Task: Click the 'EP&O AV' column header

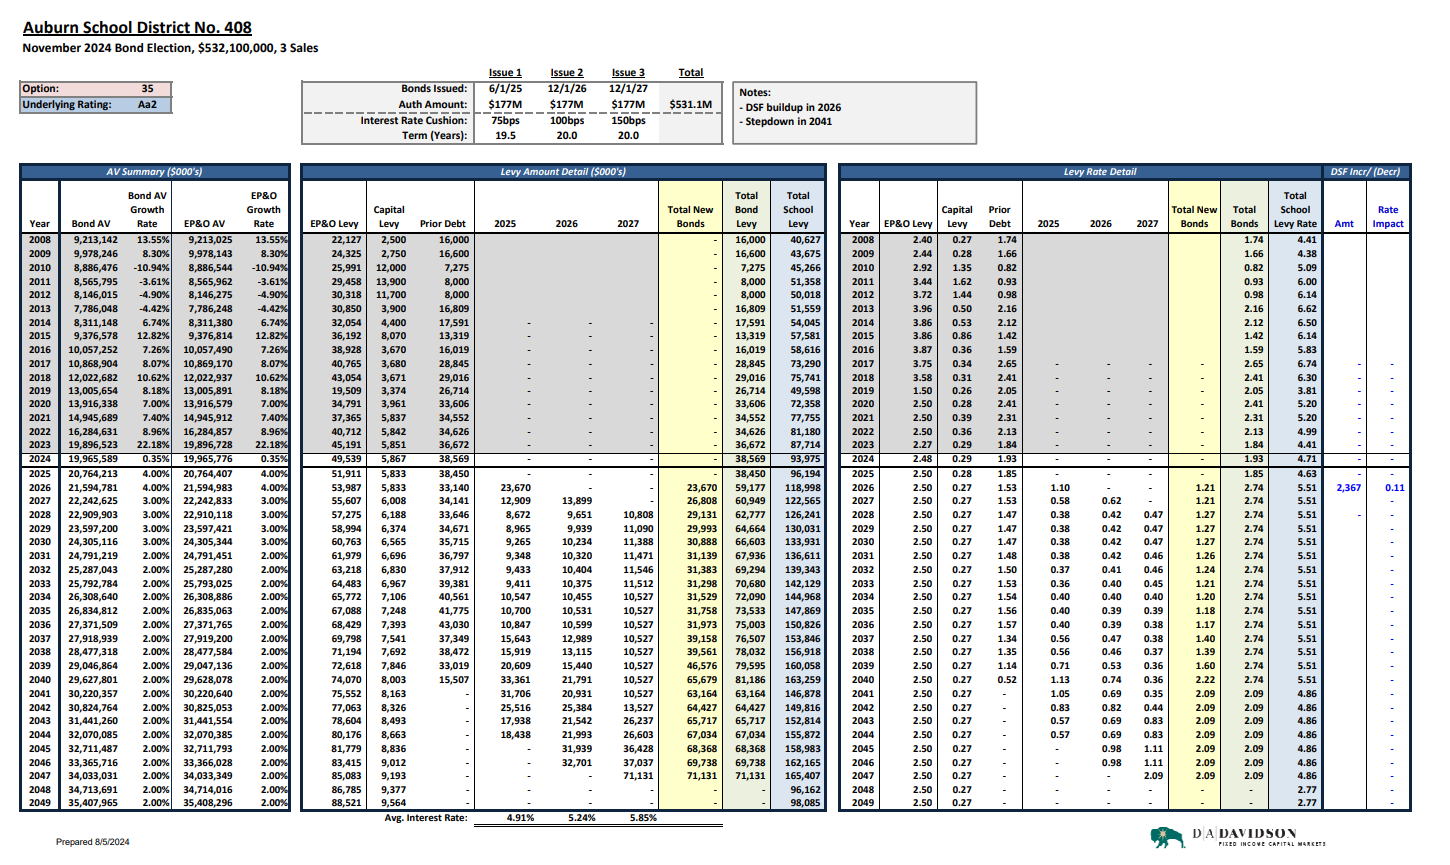Action: pos(204,224)
